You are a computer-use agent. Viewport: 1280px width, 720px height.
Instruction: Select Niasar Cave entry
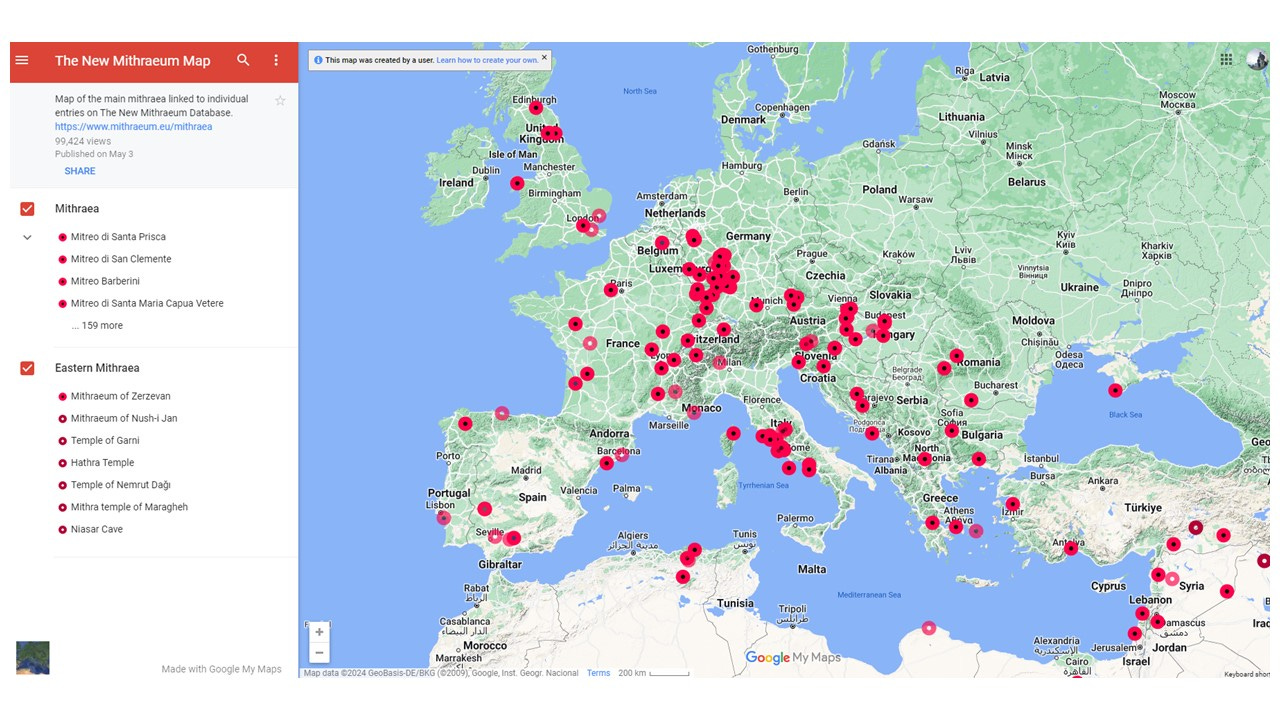96,529
